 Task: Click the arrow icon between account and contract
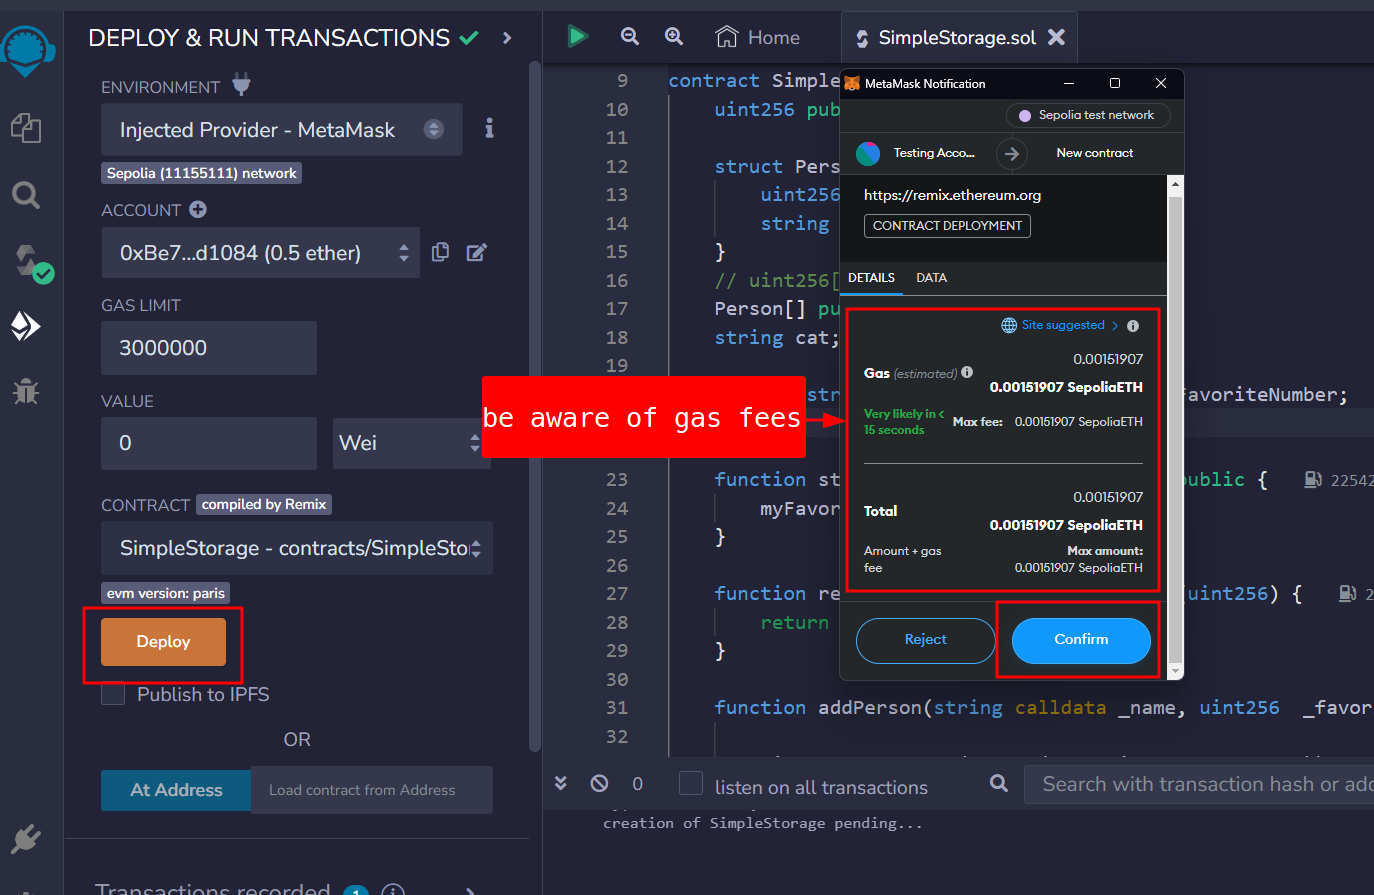point(1012,153)
